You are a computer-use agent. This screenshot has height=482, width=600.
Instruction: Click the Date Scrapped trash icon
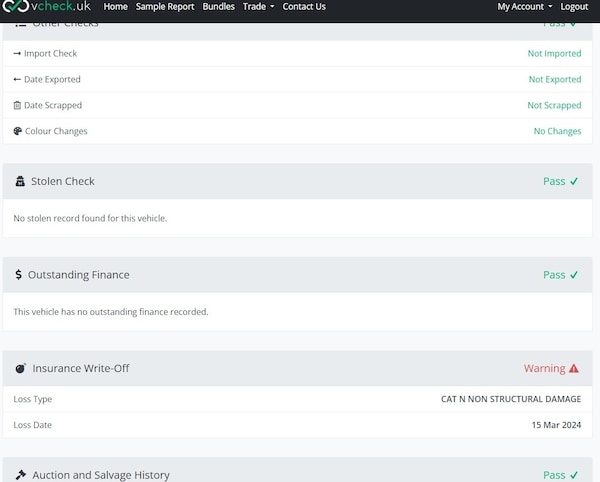(17, 105)
